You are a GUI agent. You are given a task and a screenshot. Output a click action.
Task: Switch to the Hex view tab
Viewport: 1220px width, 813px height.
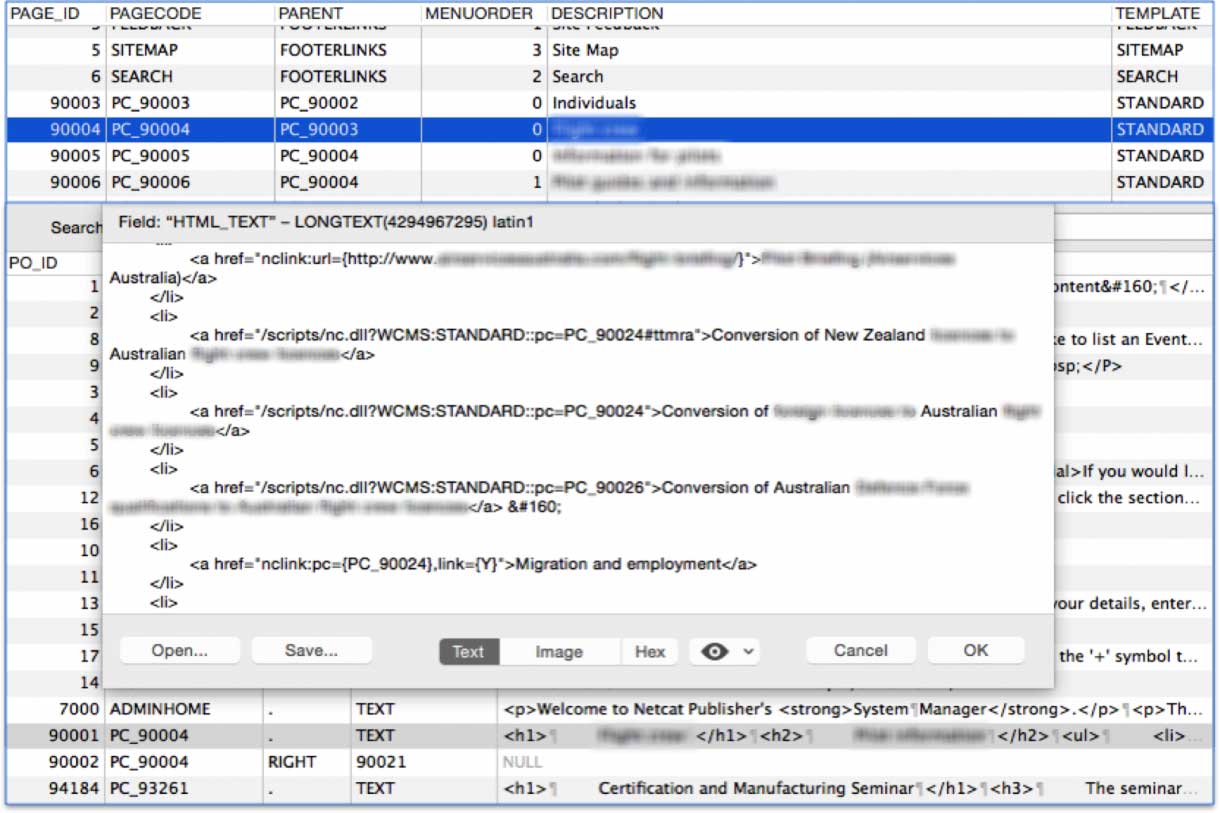coord(649,651)
